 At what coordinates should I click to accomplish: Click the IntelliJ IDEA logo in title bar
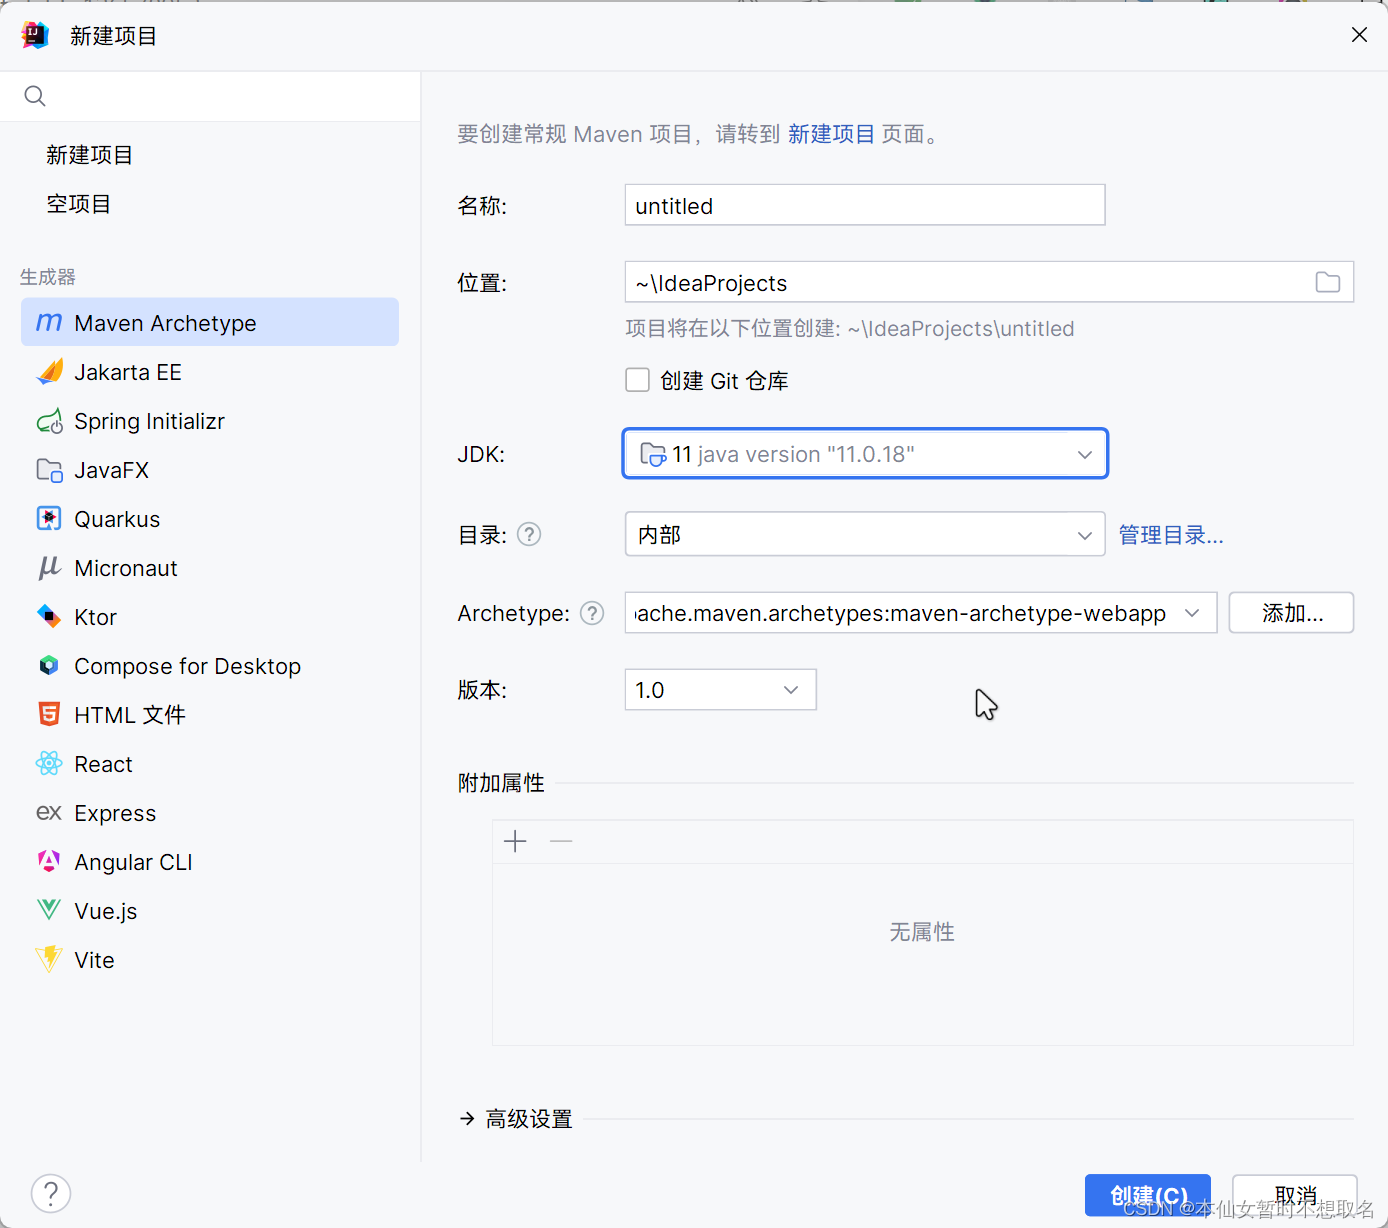[x=35, y=35]
